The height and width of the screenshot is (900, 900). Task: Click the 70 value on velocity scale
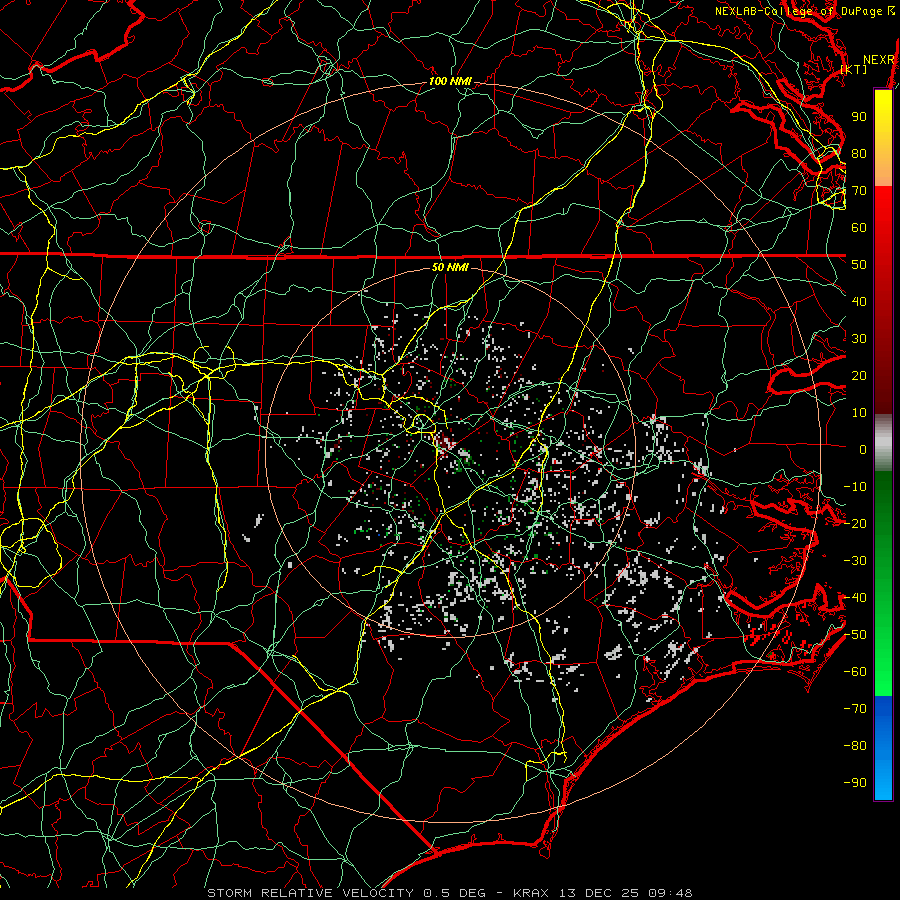tap(859, 191)
